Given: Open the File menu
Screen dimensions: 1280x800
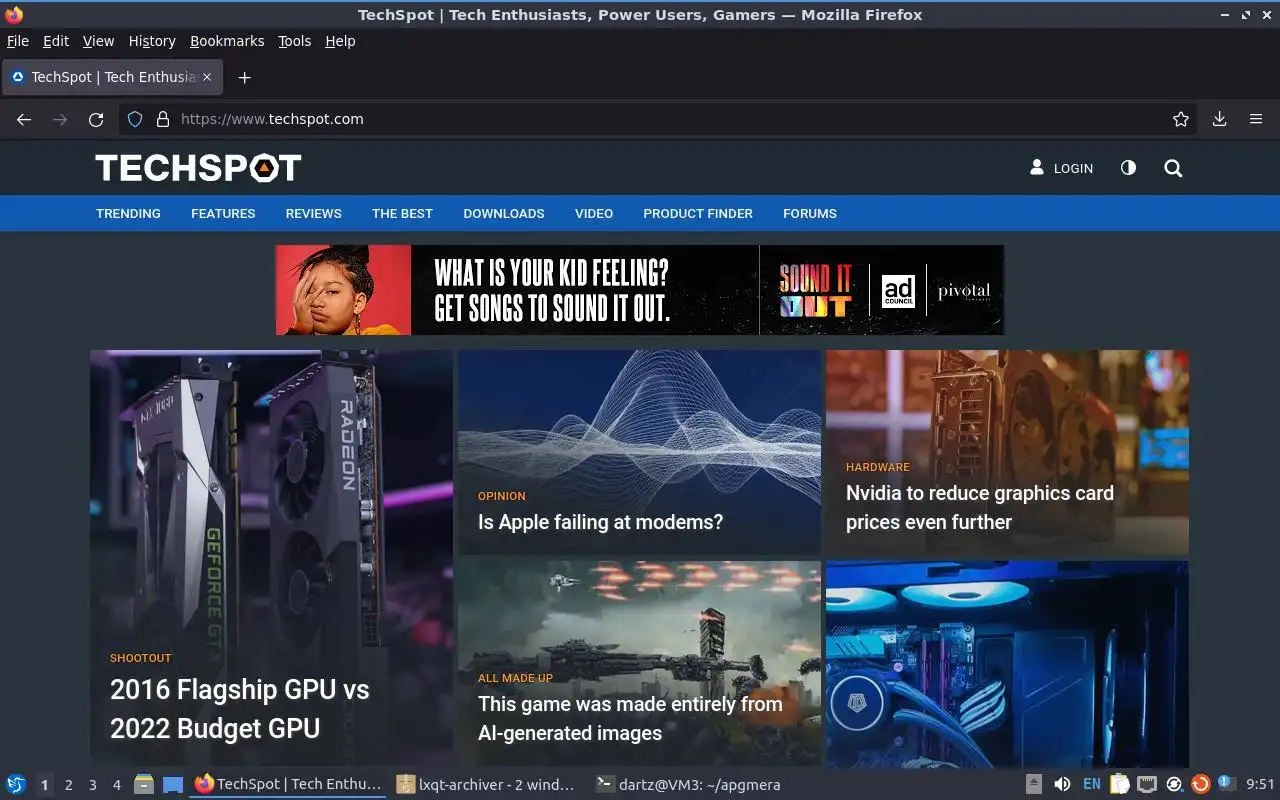Looking at the screenshot, I should click(x=18, y=41).
